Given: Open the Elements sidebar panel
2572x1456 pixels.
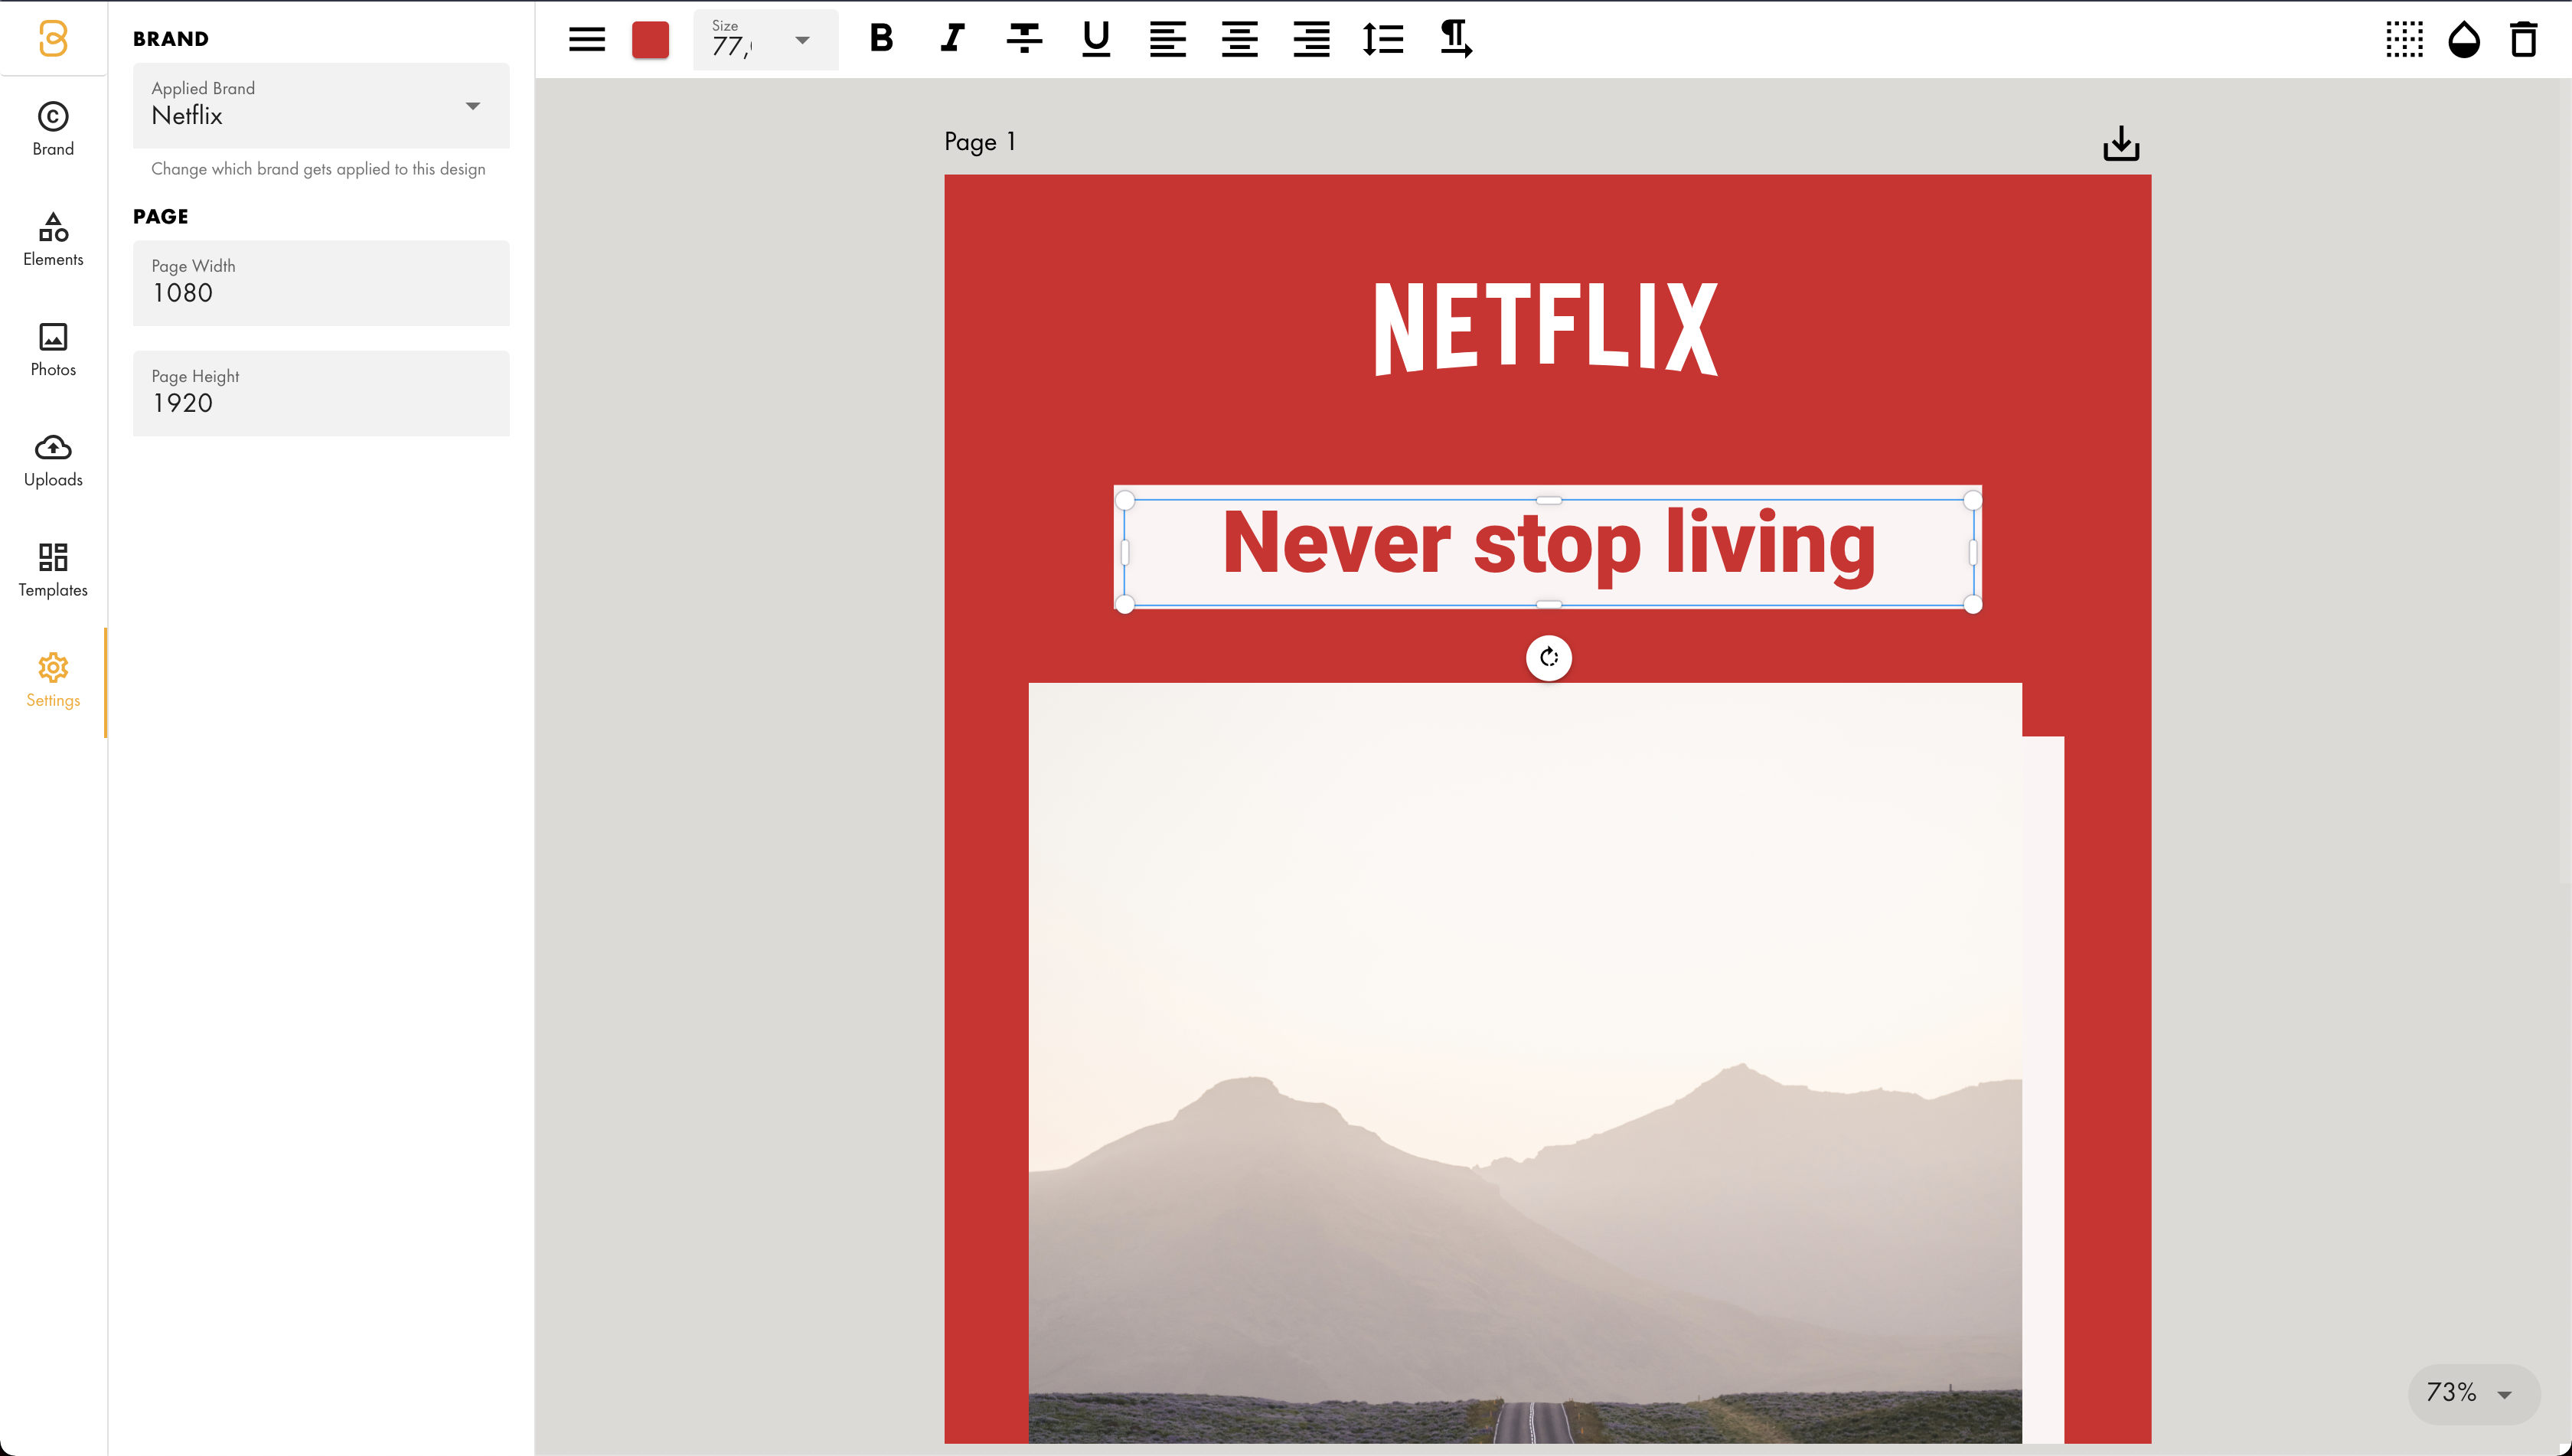Looking at the screenshot, I should (x=53, y=239).
